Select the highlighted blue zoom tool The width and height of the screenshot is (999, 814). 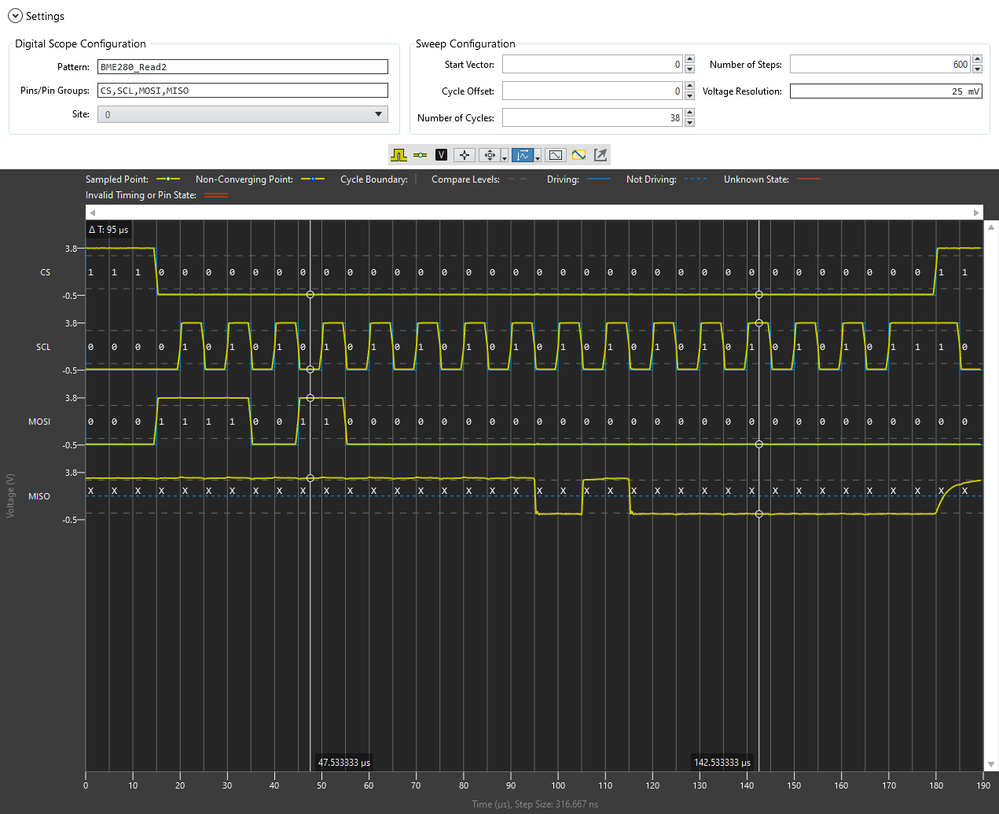pos(523,155)
